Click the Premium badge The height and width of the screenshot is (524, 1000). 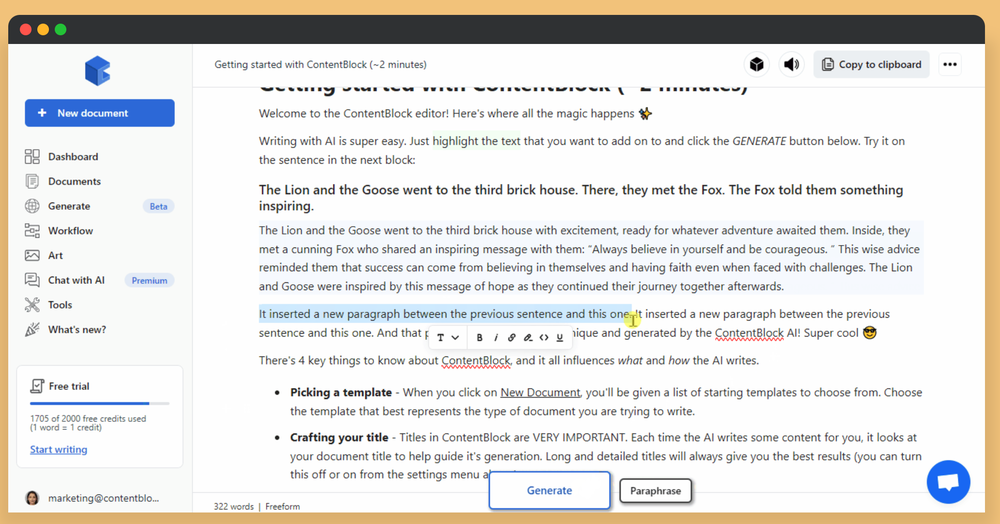pos(149,280)
